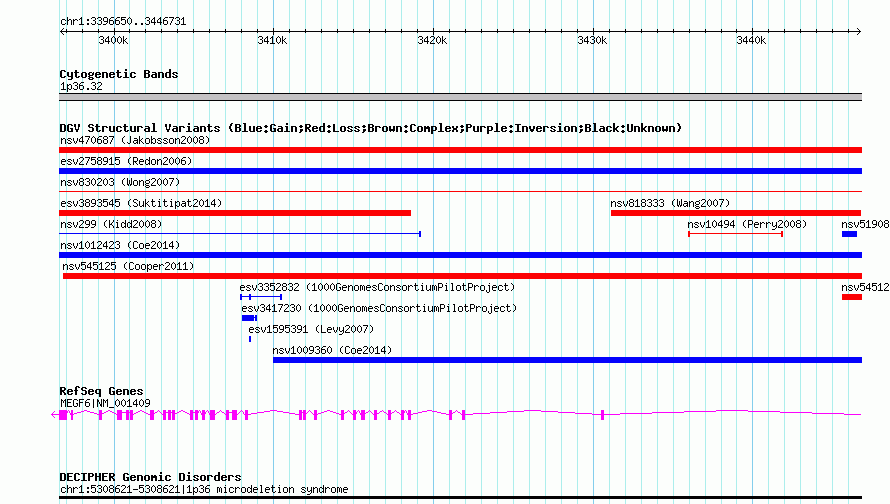Click the nsv818333 (Wang2007) label
Viewport: 890px width, 504px height.
pos(670,203)
